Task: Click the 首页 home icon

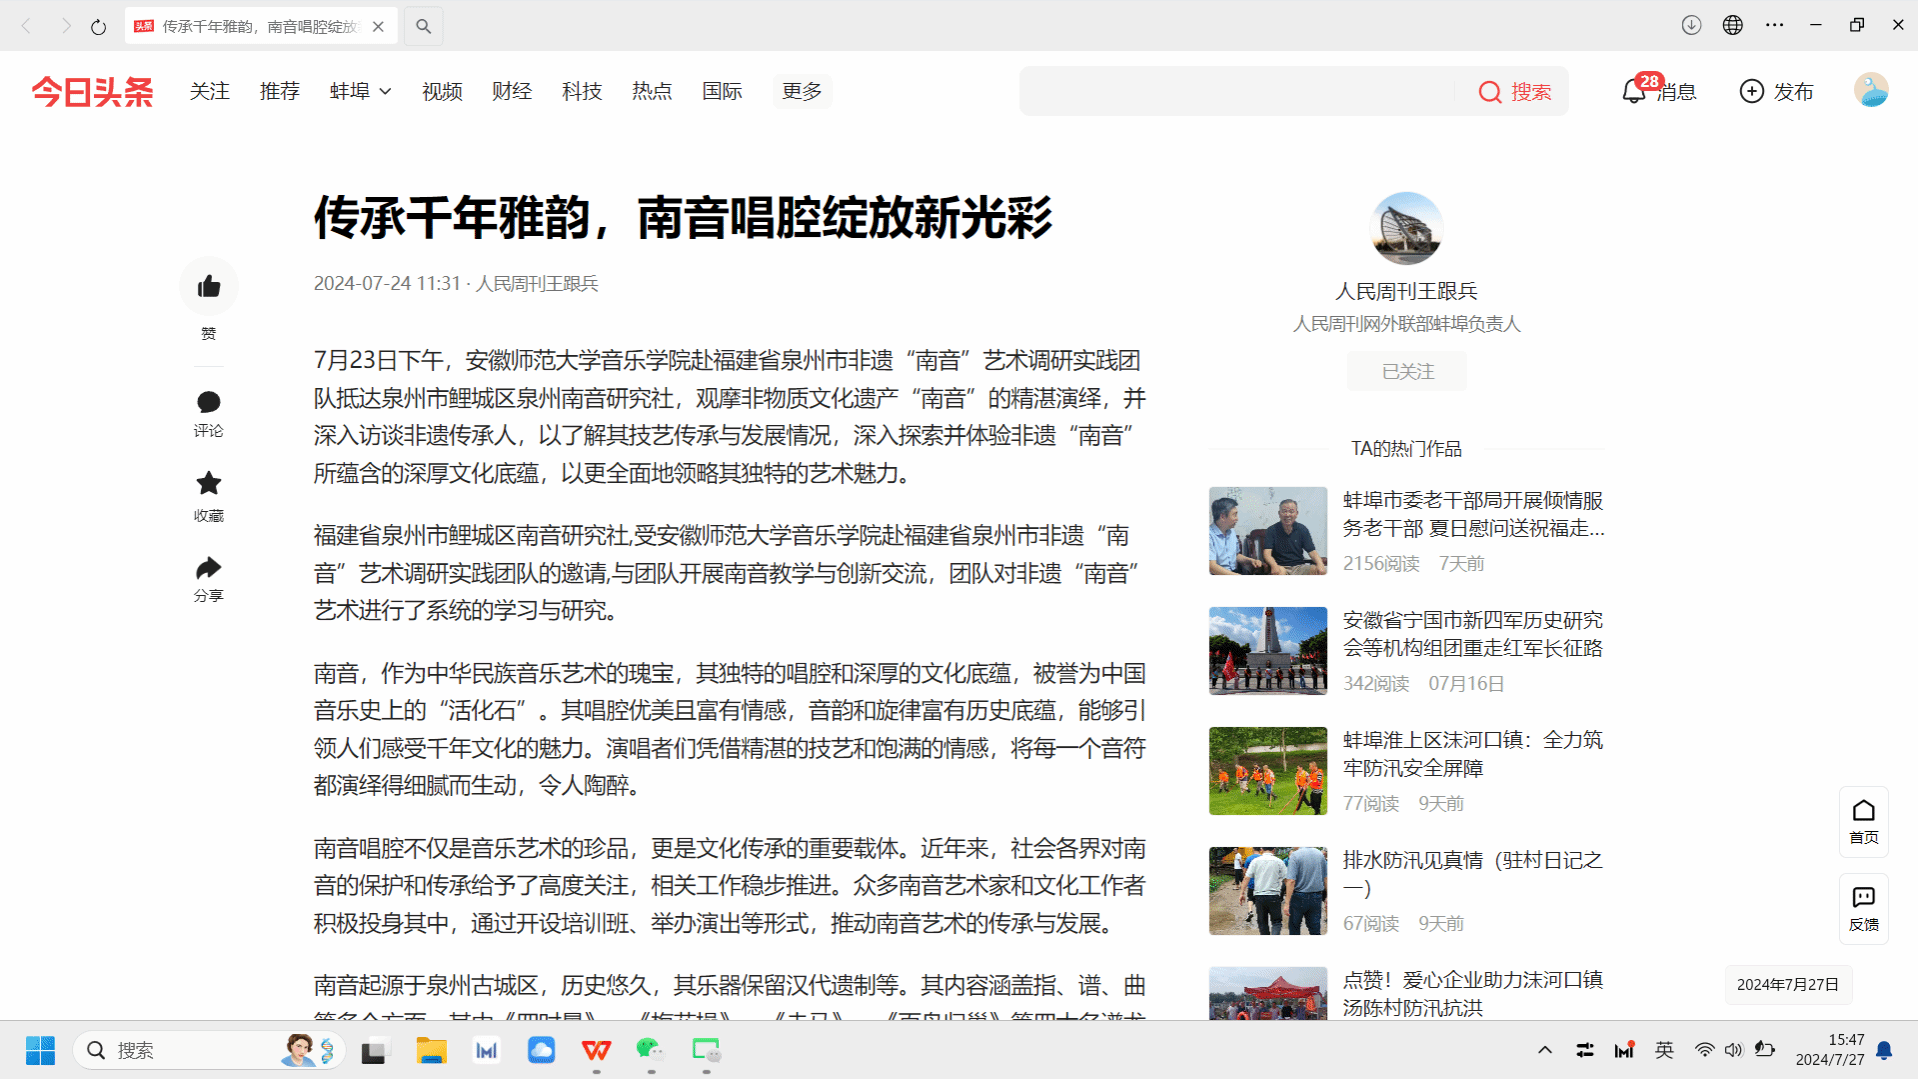Action: point(1863,821)
